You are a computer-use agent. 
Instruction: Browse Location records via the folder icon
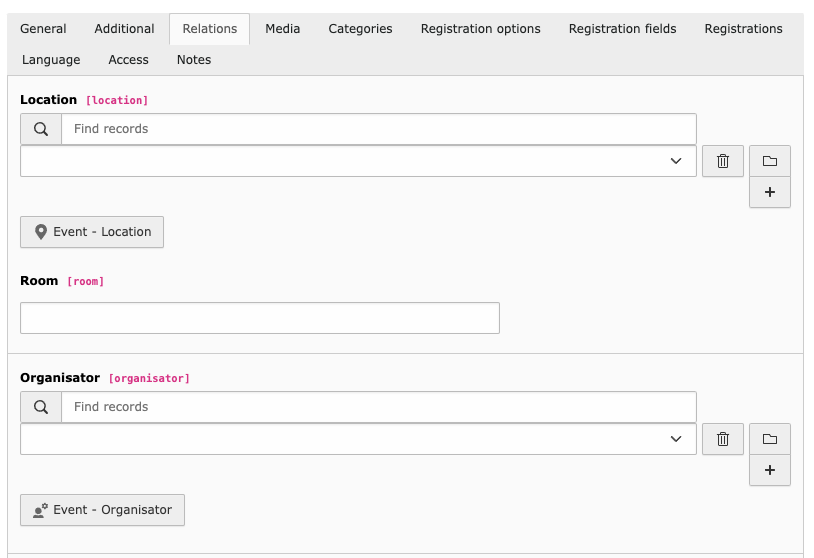[770, 161]
